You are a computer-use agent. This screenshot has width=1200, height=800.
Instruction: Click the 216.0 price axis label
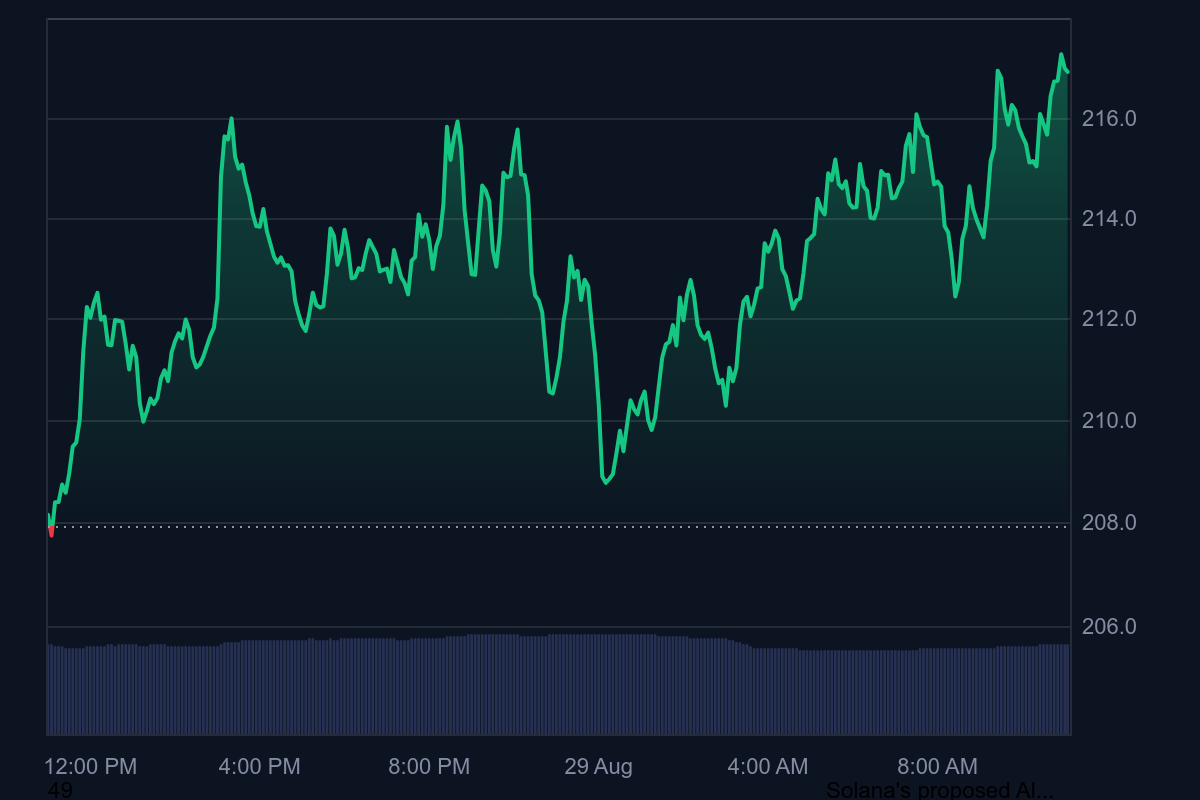click(x=1109, y=119)
